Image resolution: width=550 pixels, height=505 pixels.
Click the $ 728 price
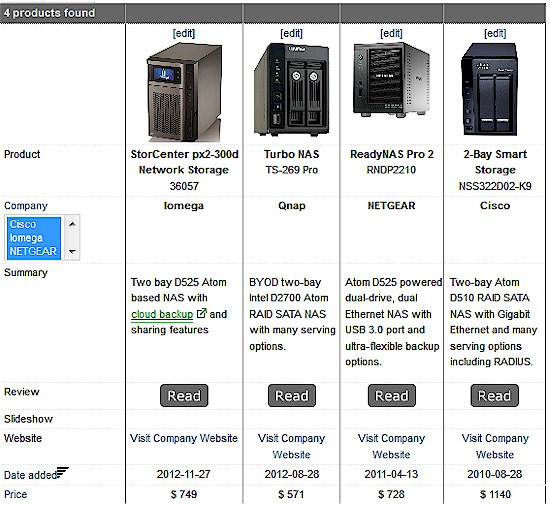click(x=391, y=494)
